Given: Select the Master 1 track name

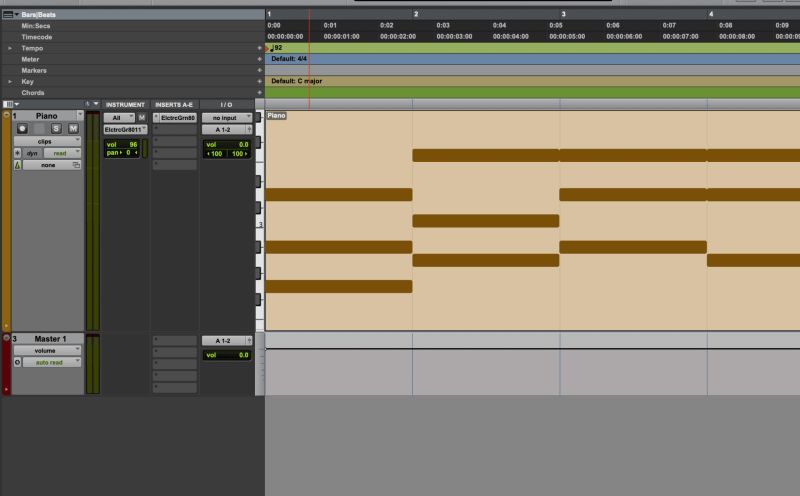Looking at the screenshot, I should pyautogui.click(x=50, y=339).
